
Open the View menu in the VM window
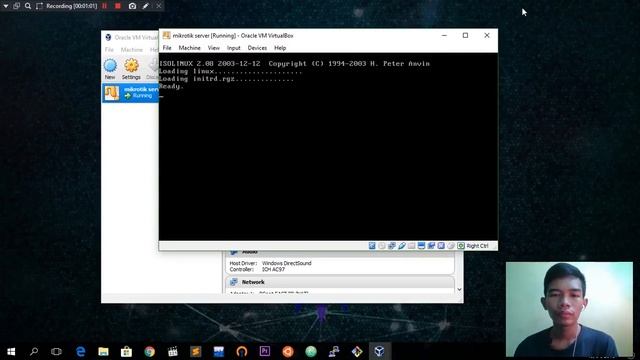click(213, 48)
